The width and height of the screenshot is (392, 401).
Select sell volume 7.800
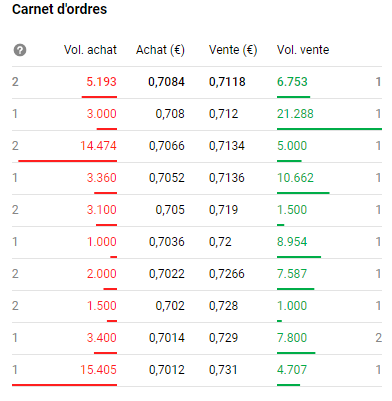tap(292, 338)
